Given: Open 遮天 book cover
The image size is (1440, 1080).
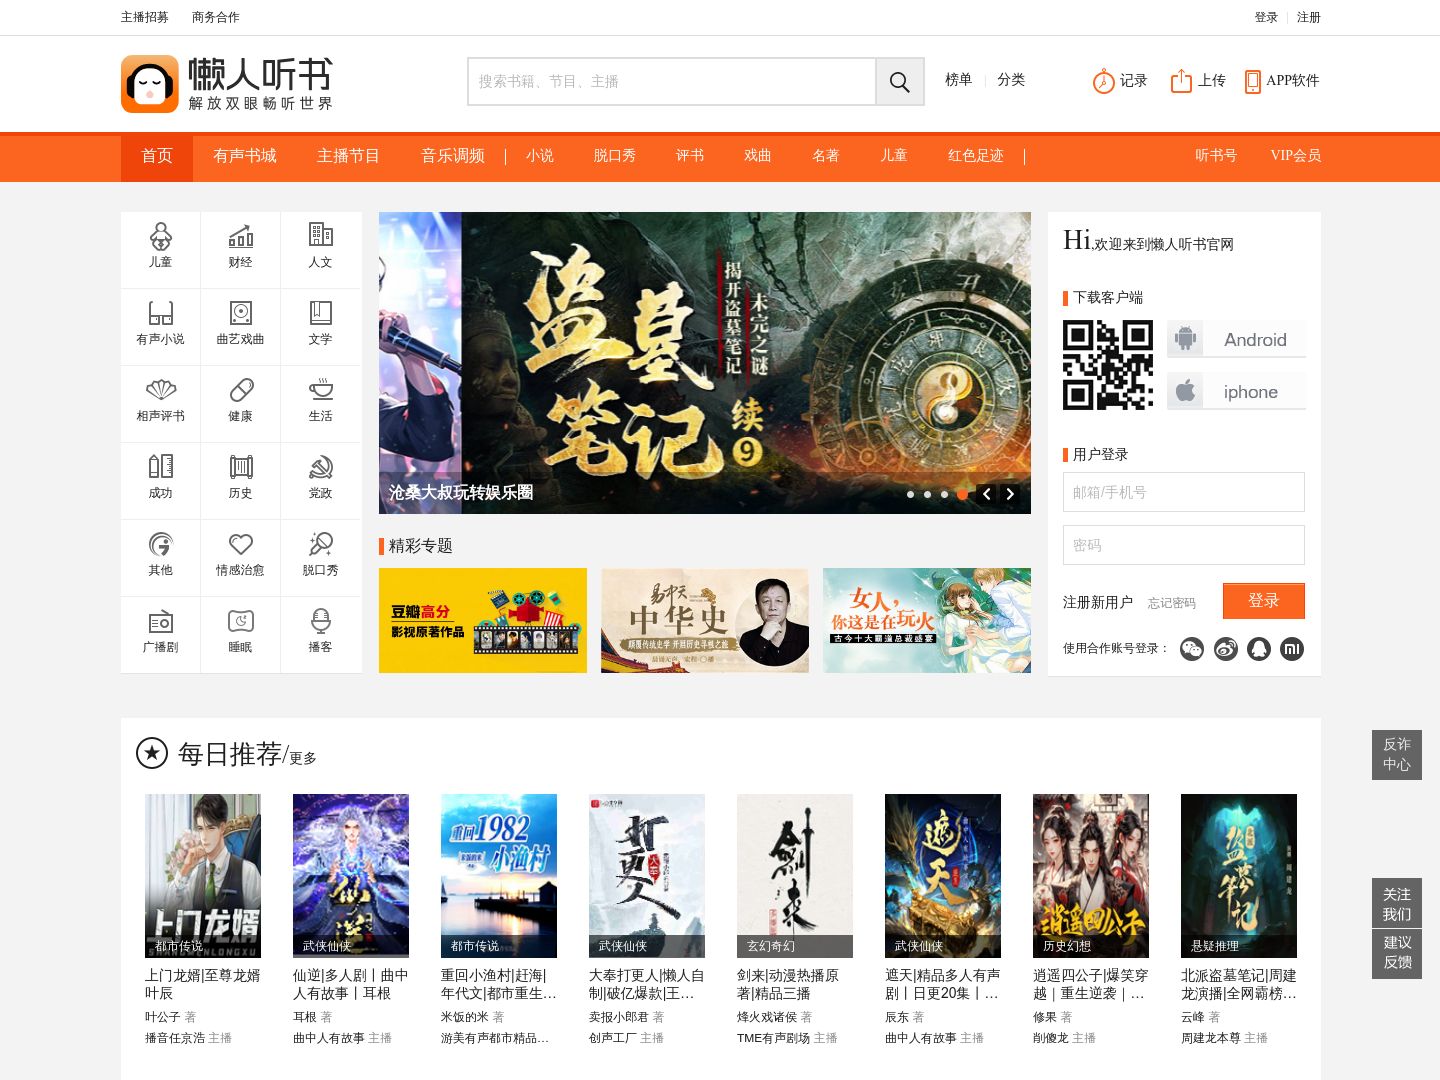Looking at the screenshot, I should click(943, 876).
